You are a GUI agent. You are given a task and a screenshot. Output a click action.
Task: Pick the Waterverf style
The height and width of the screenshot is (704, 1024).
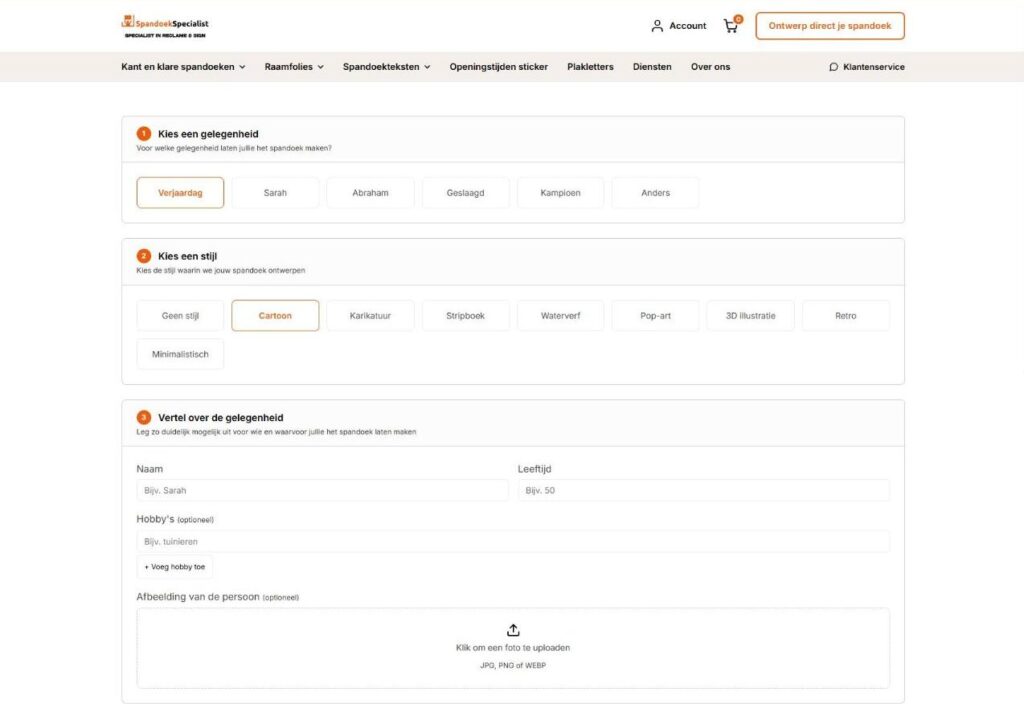(560, 315)
